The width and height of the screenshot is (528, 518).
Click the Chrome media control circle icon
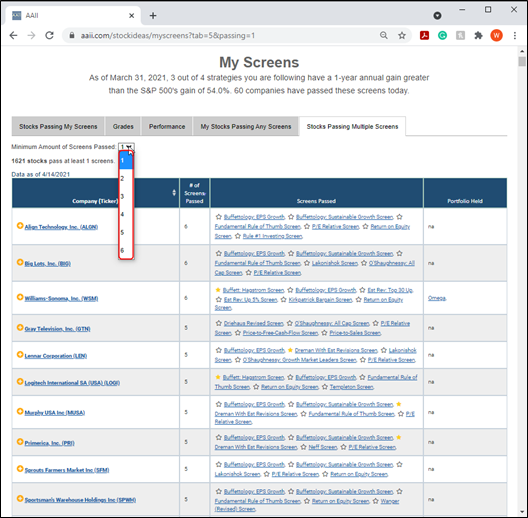click(x=437, y=15)
